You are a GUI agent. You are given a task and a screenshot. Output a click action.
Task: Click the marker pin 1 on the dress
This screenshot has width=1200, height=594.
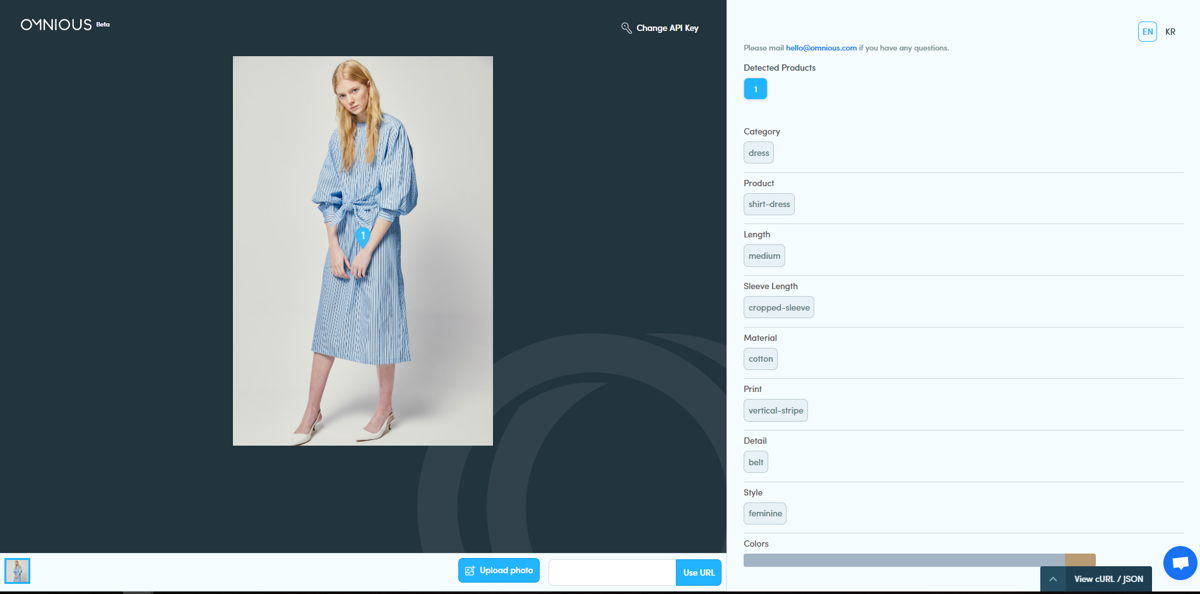[x=363, y=237]
